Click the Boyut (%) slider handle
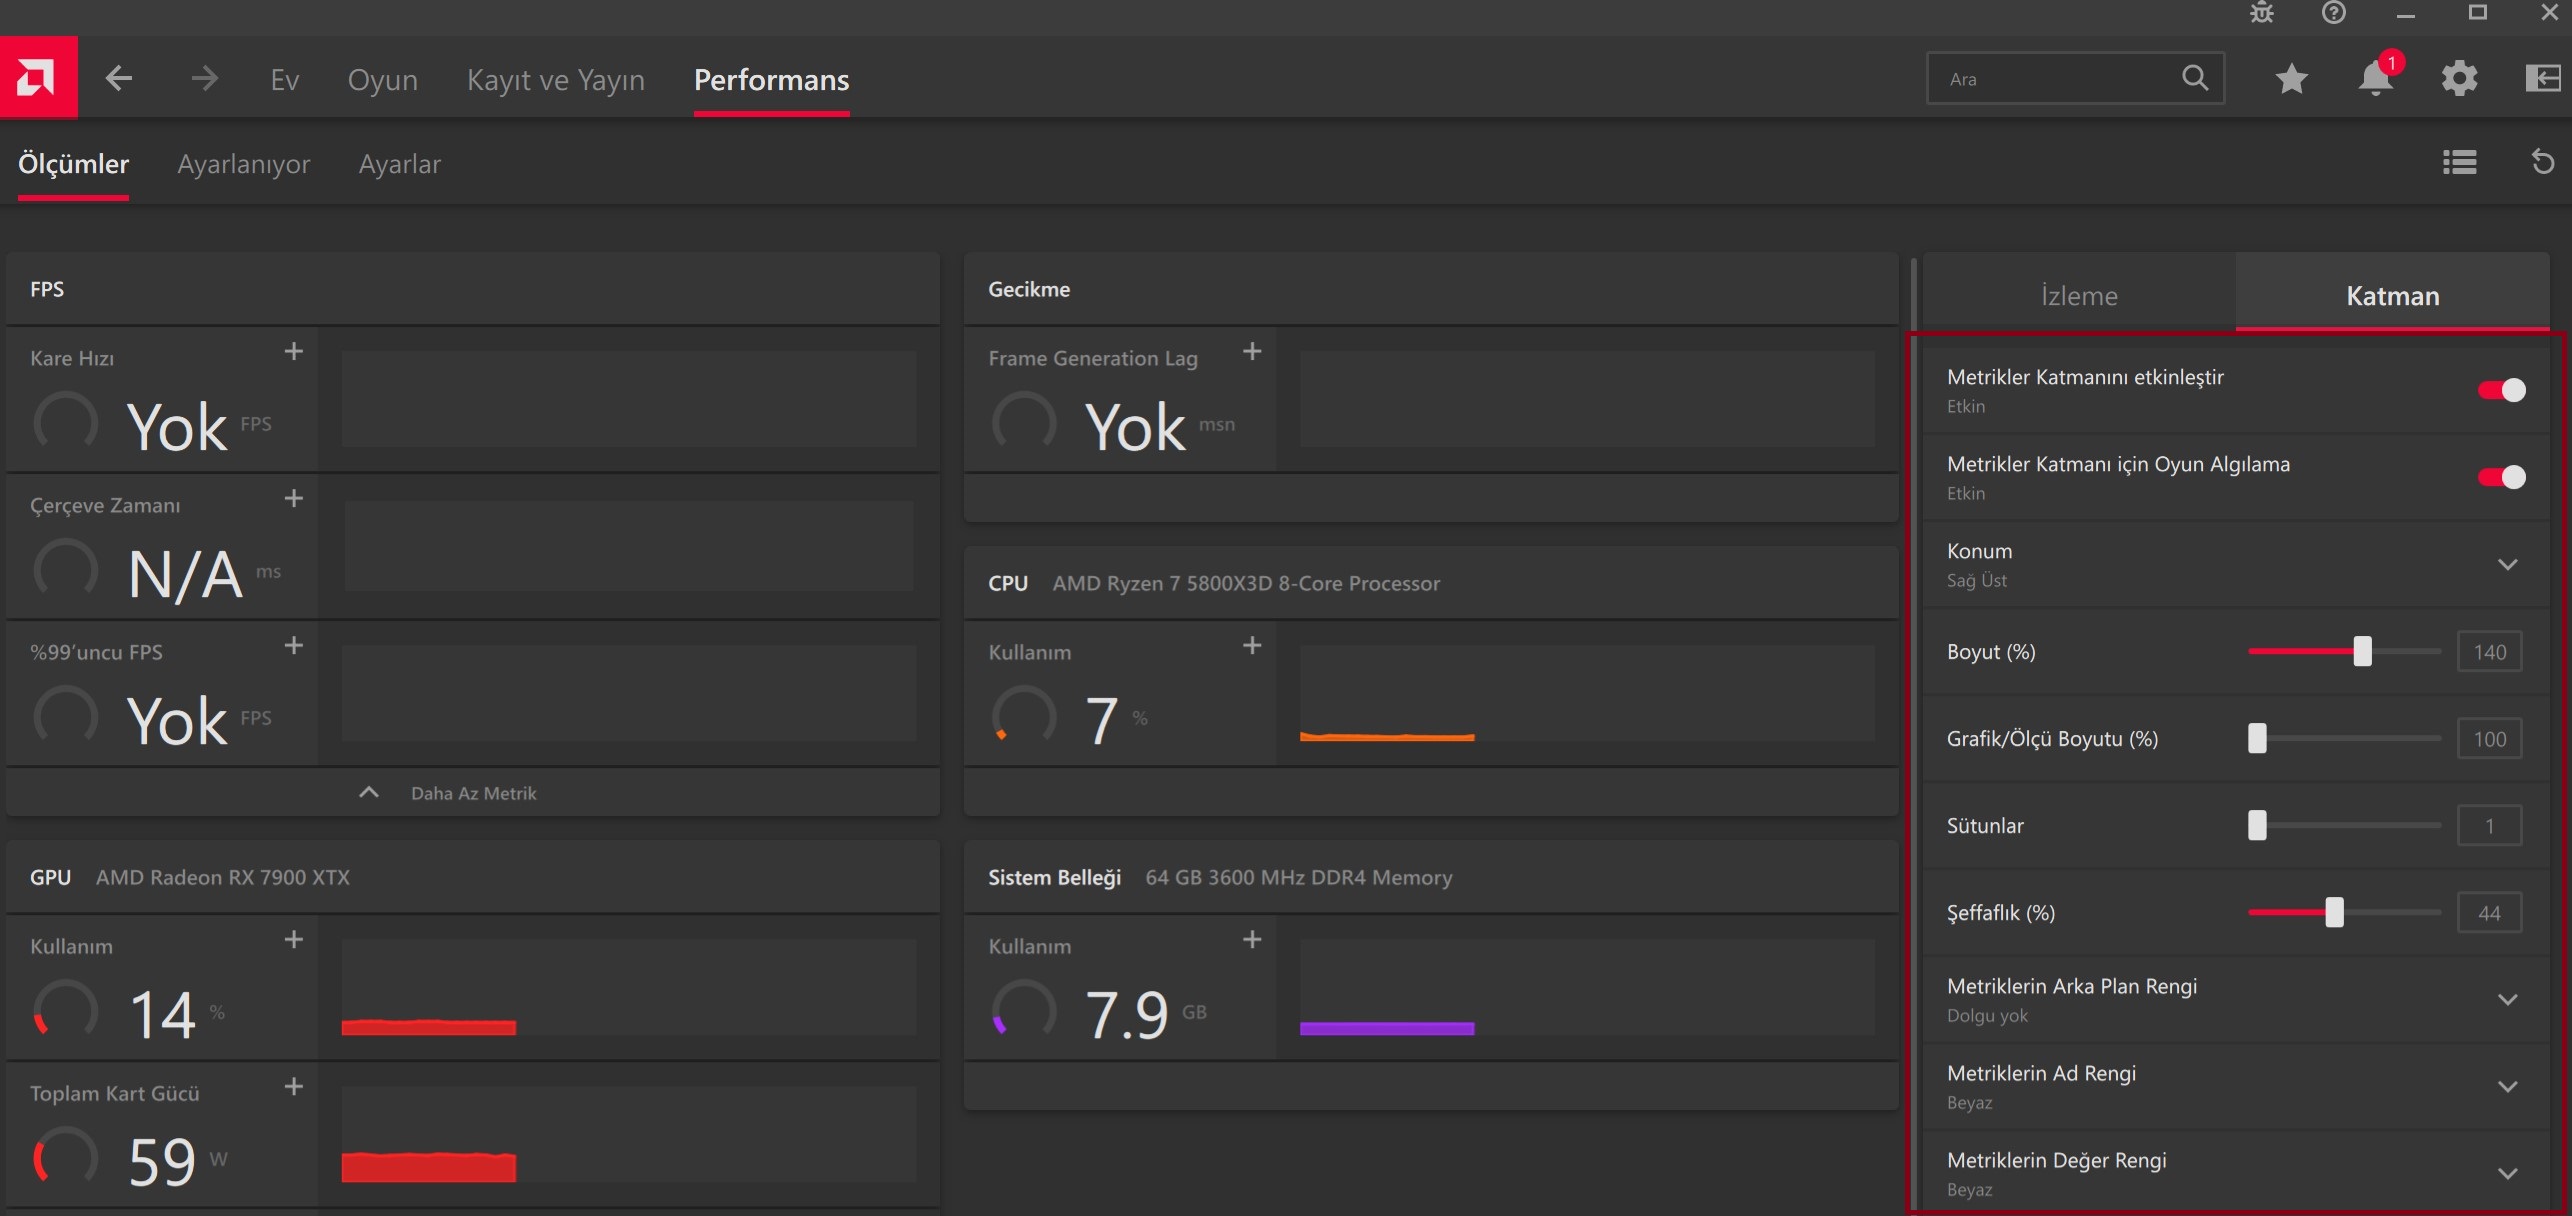Screen dimensions: 2572x1216 click(2362, 651)
